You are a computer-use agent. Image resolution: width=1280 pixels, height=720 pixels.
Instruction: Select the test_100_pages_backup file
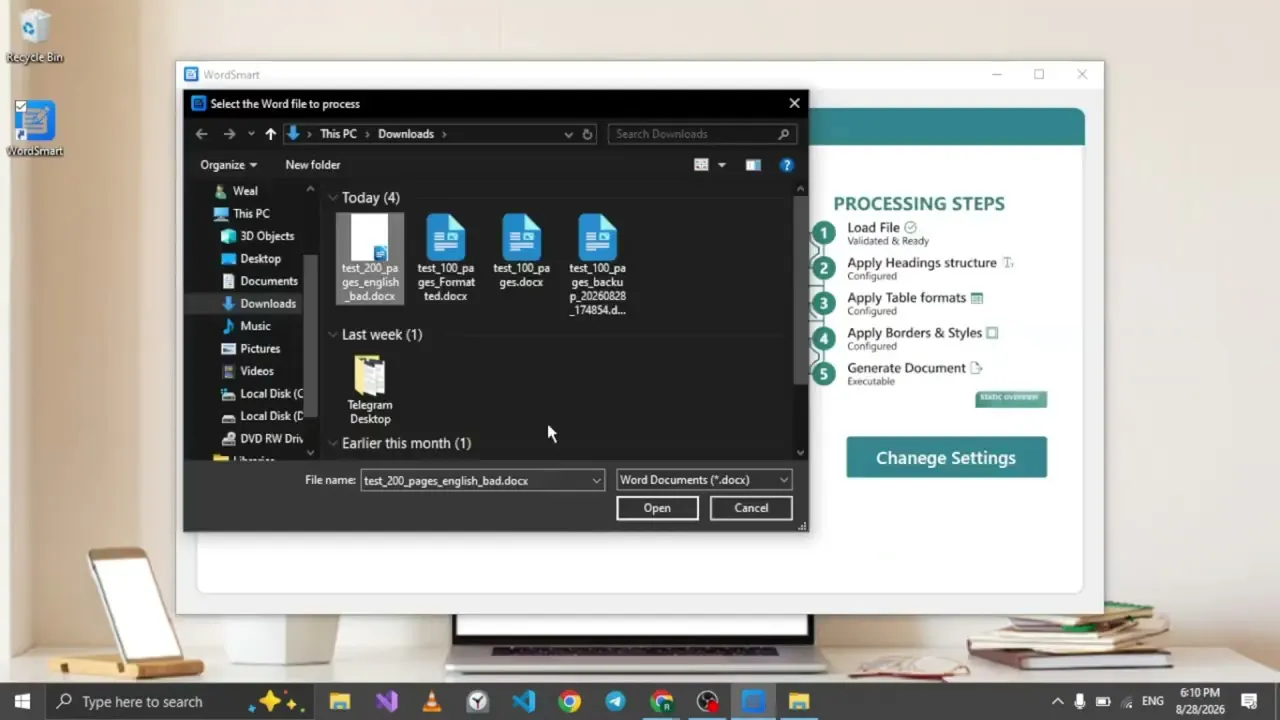click(597, 265)
